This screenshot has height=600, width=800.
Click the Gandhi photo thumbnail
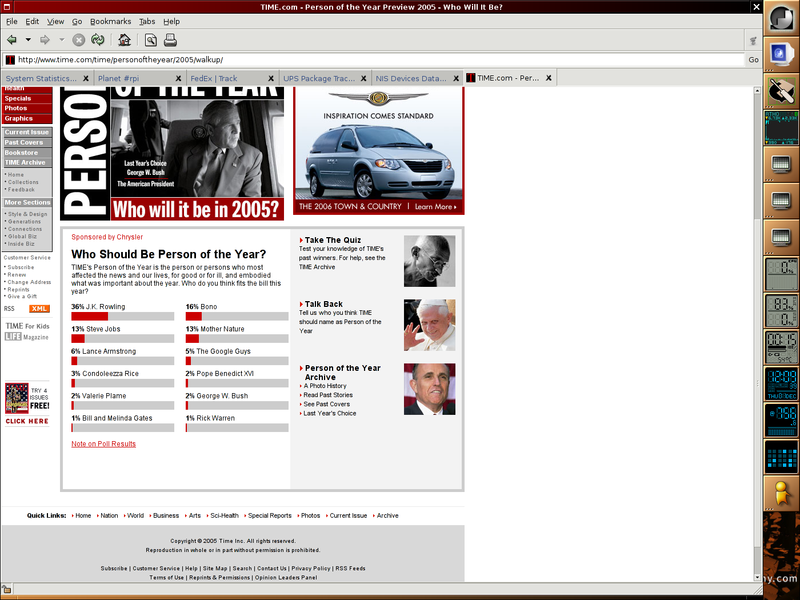430,261
